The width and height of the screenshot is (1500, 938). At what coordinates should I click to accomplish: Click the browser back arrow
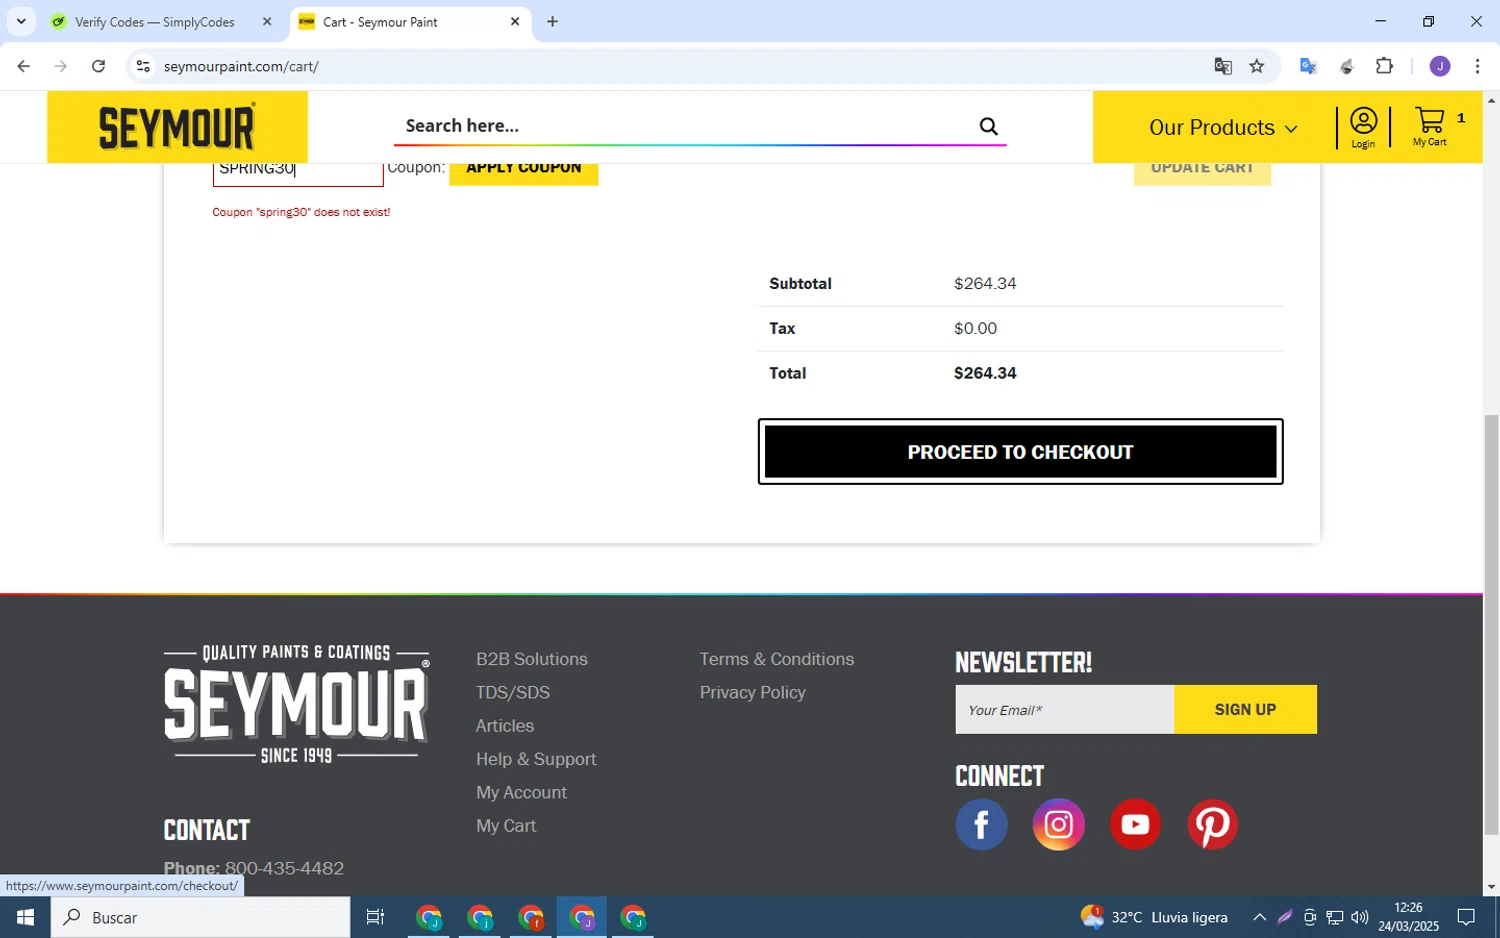[x=23, y=66]
